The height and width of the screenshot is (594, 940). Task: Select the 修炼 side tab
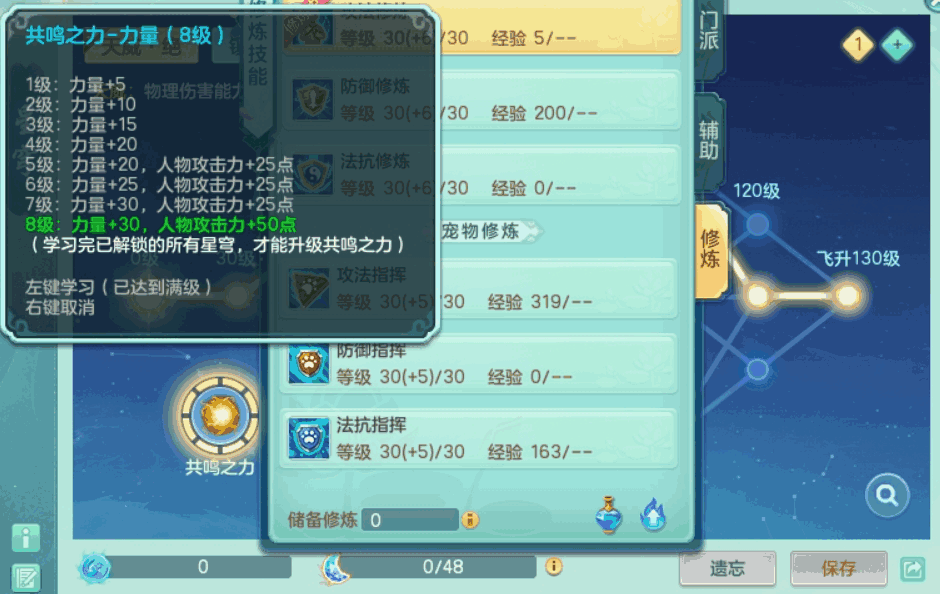[x=710, y=249]
